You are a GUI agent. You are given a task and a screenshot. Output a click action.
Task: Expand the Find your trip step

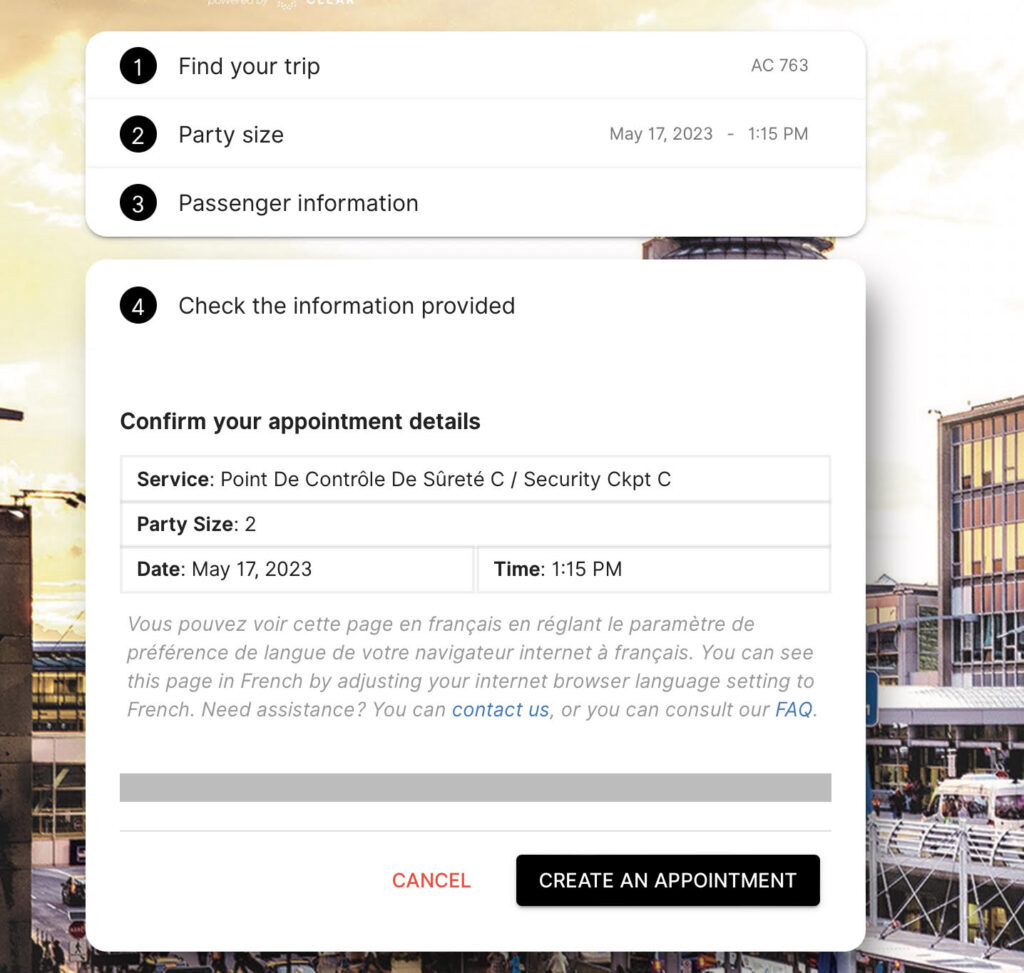[x=249, y=66]
